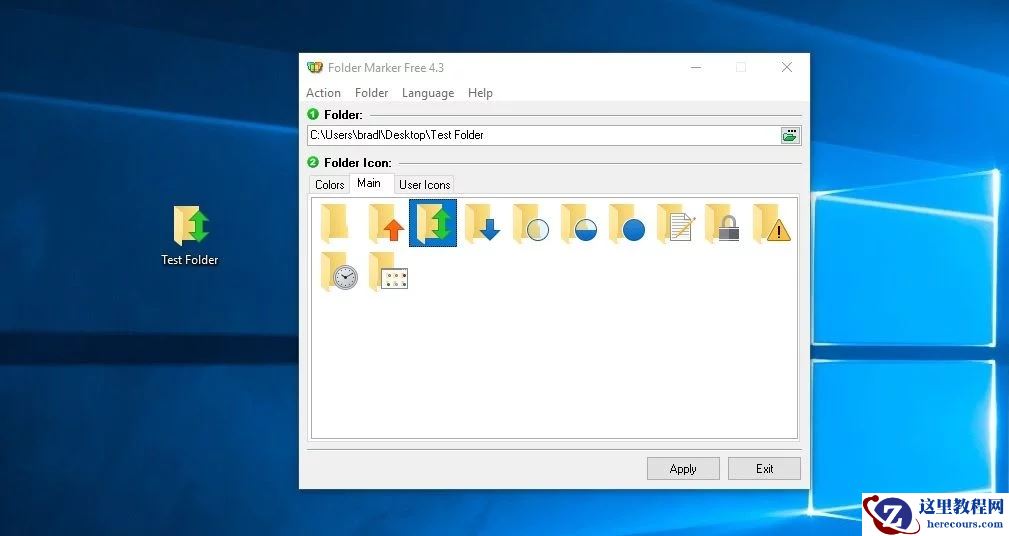Select the notepad with pencil folder icon
1009x536 pixels.
[676, 223]
